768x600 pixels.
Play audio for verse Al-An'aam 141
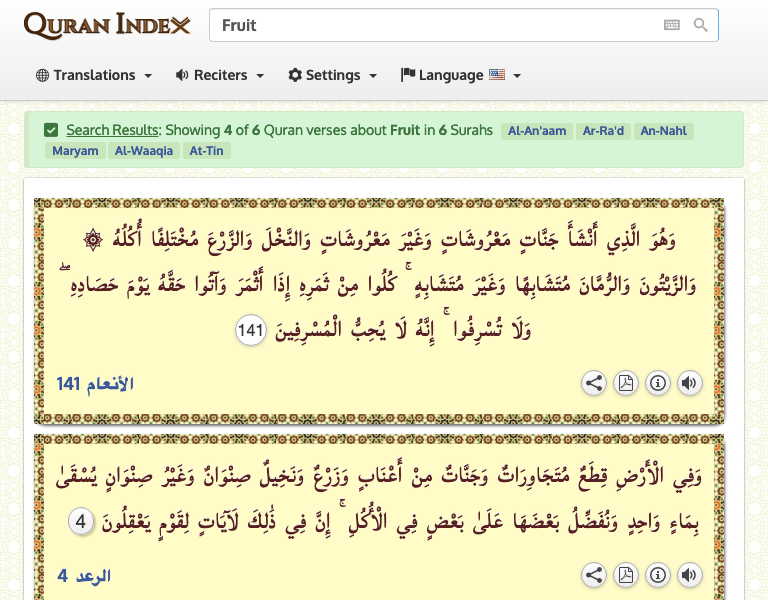click(x=689, y=383)
